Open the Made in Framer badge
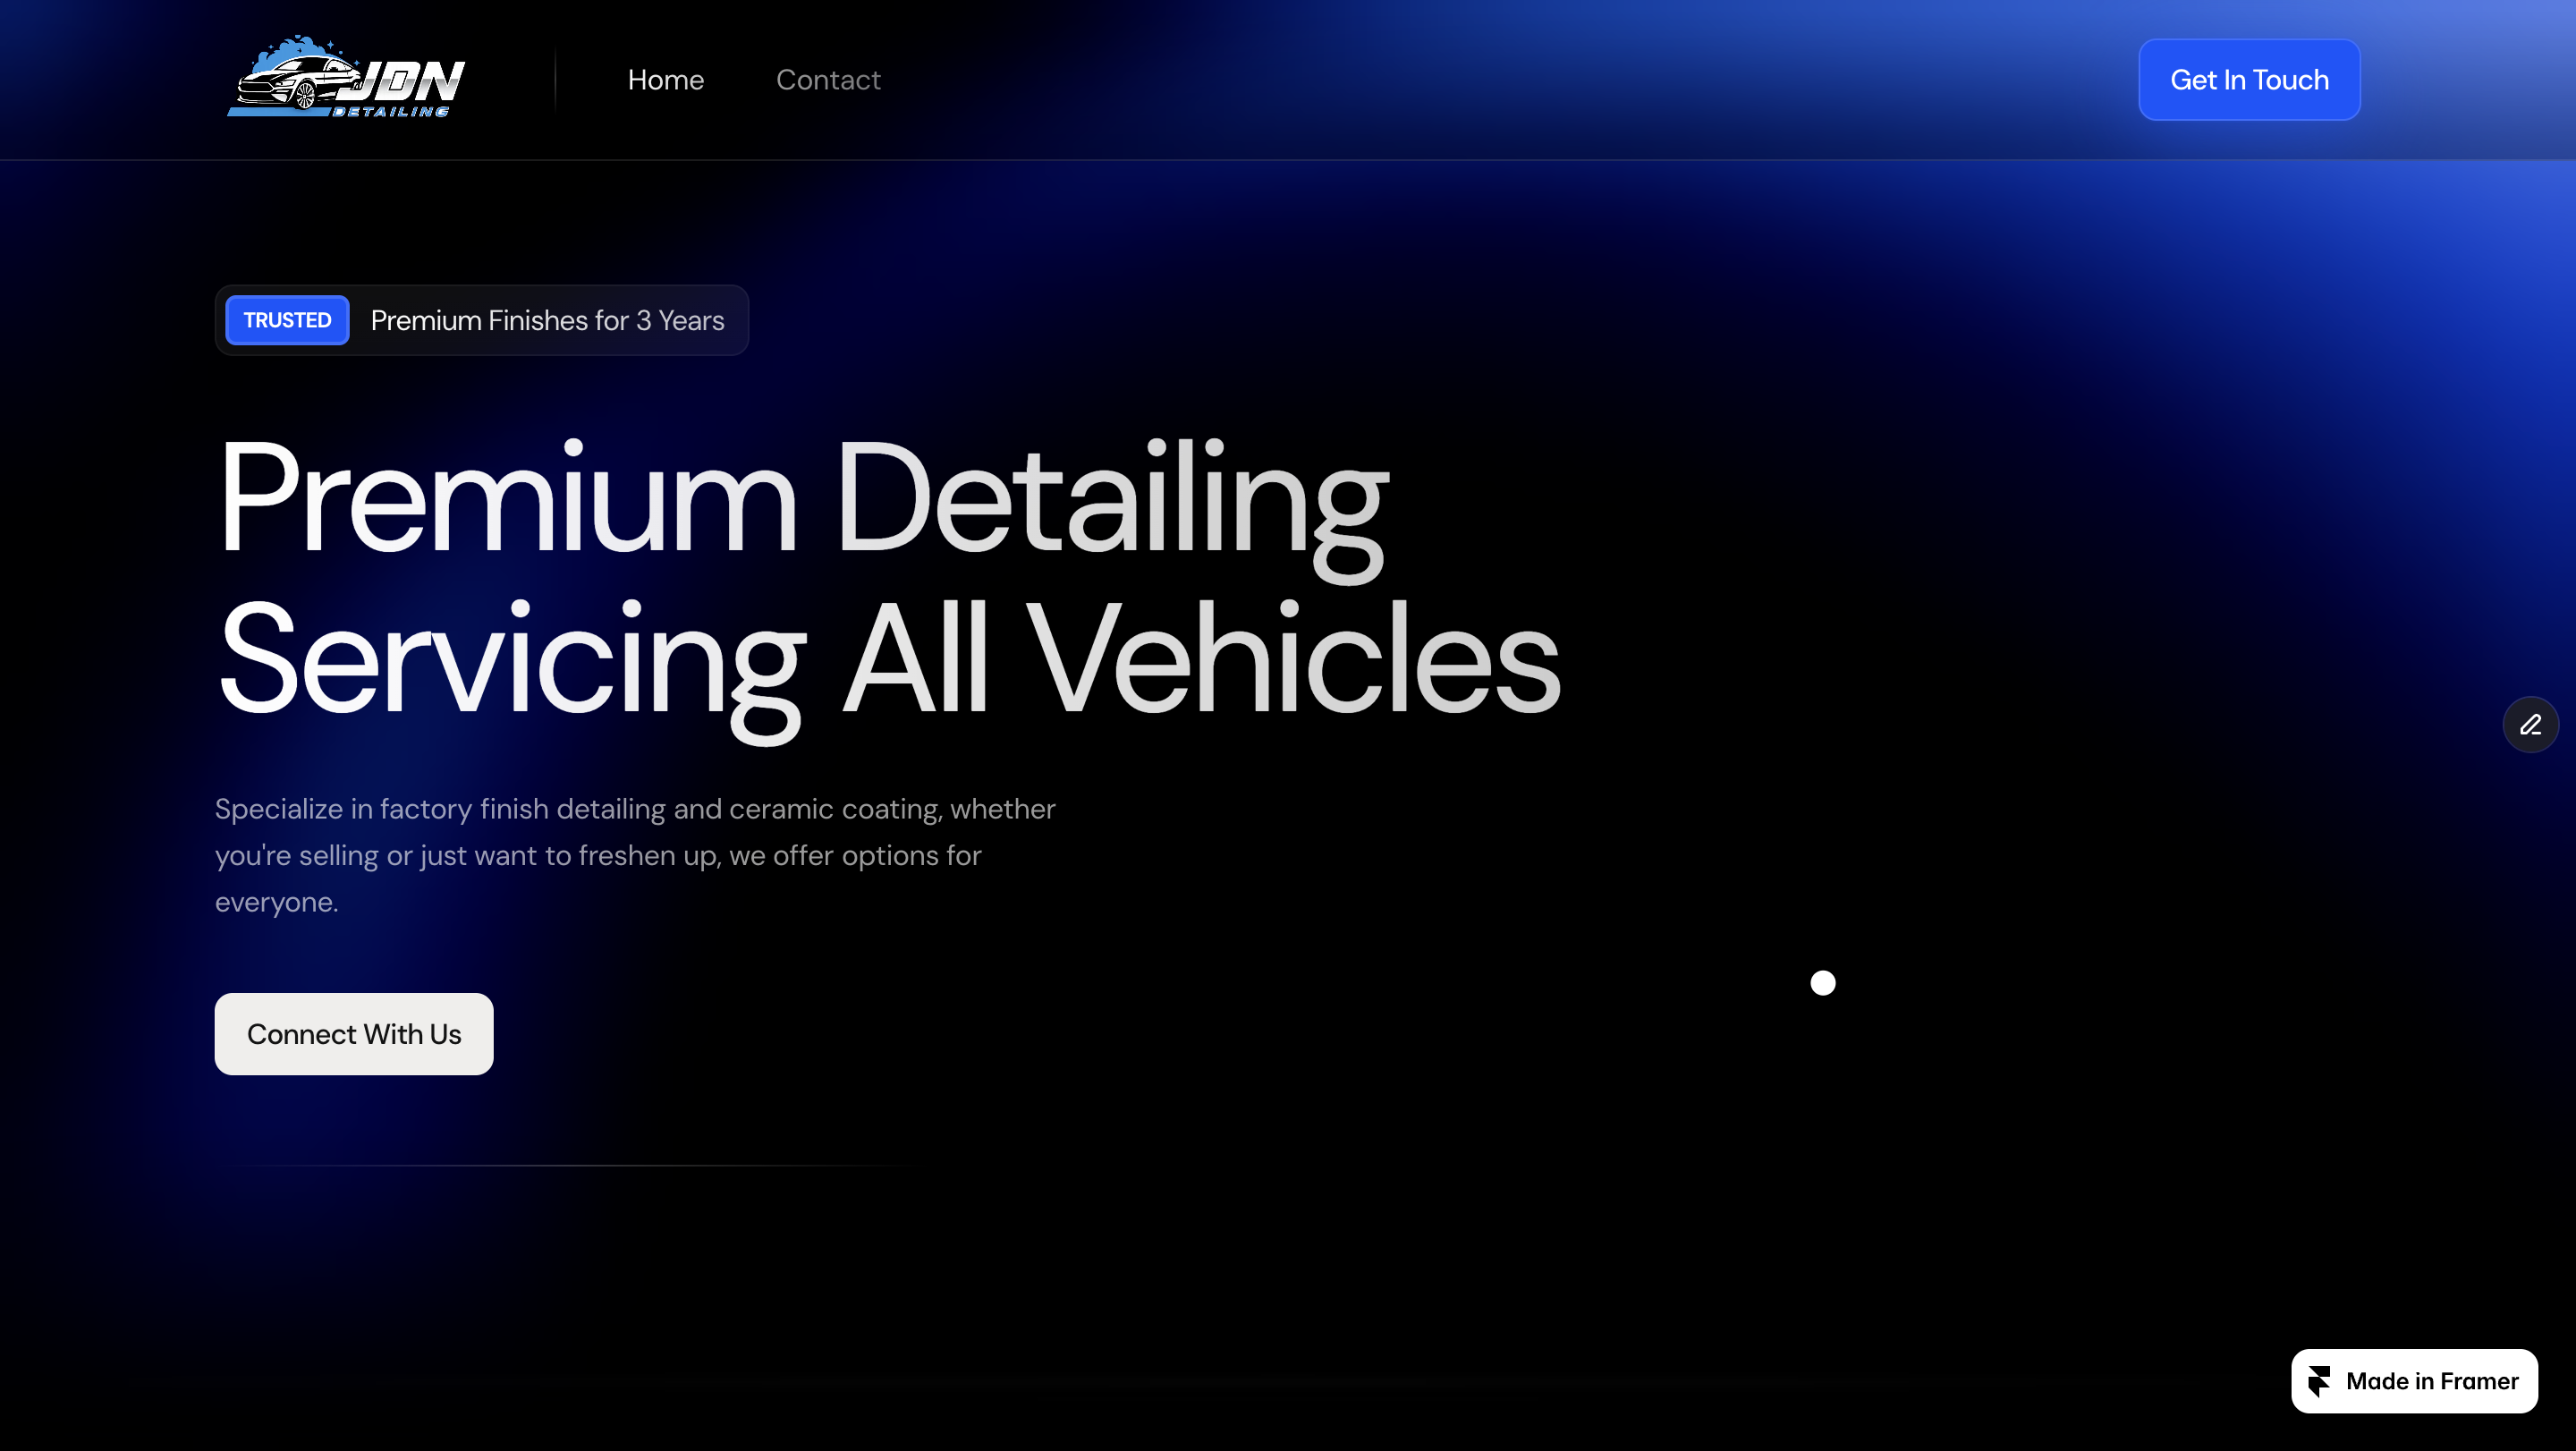This screenshot has height=1451, width=2576. (x=2413, y=1381)
